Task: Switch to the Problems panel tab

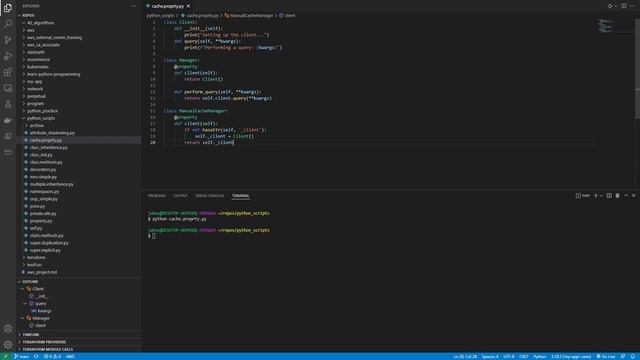Action: pyautogui.click(x=157, y=196)
